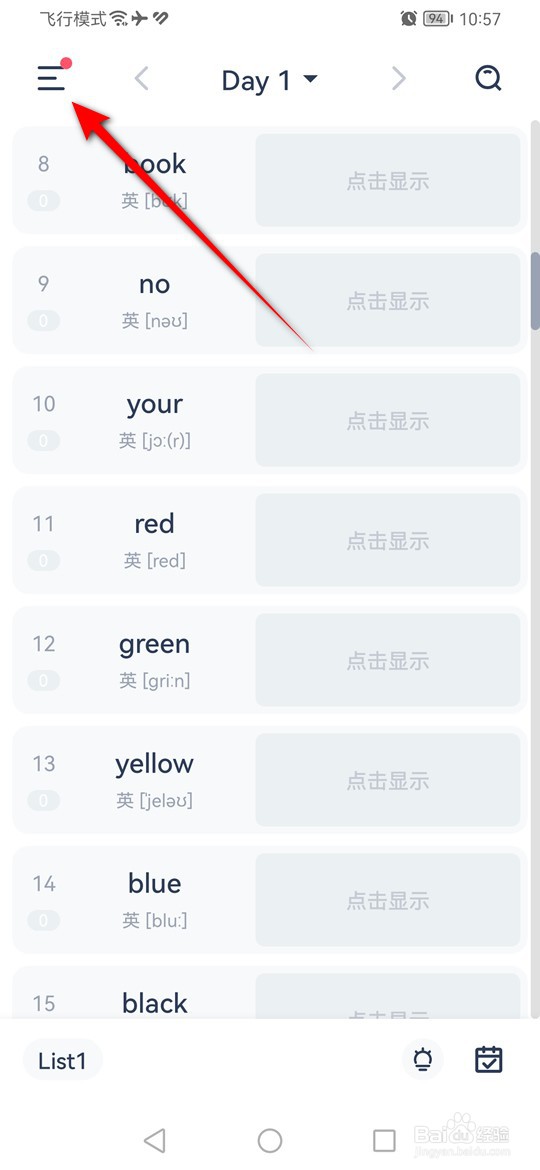
Task: Go to previous day with left chevron
Action: point(142,78)
